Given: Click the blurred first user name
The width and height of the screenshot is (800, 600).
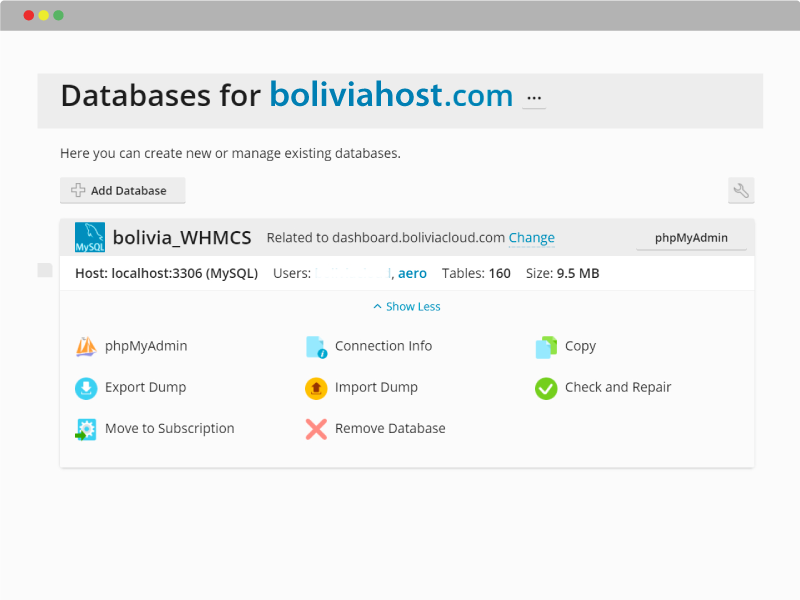Looking at the screenshot, I should click(x=353, y=273).
